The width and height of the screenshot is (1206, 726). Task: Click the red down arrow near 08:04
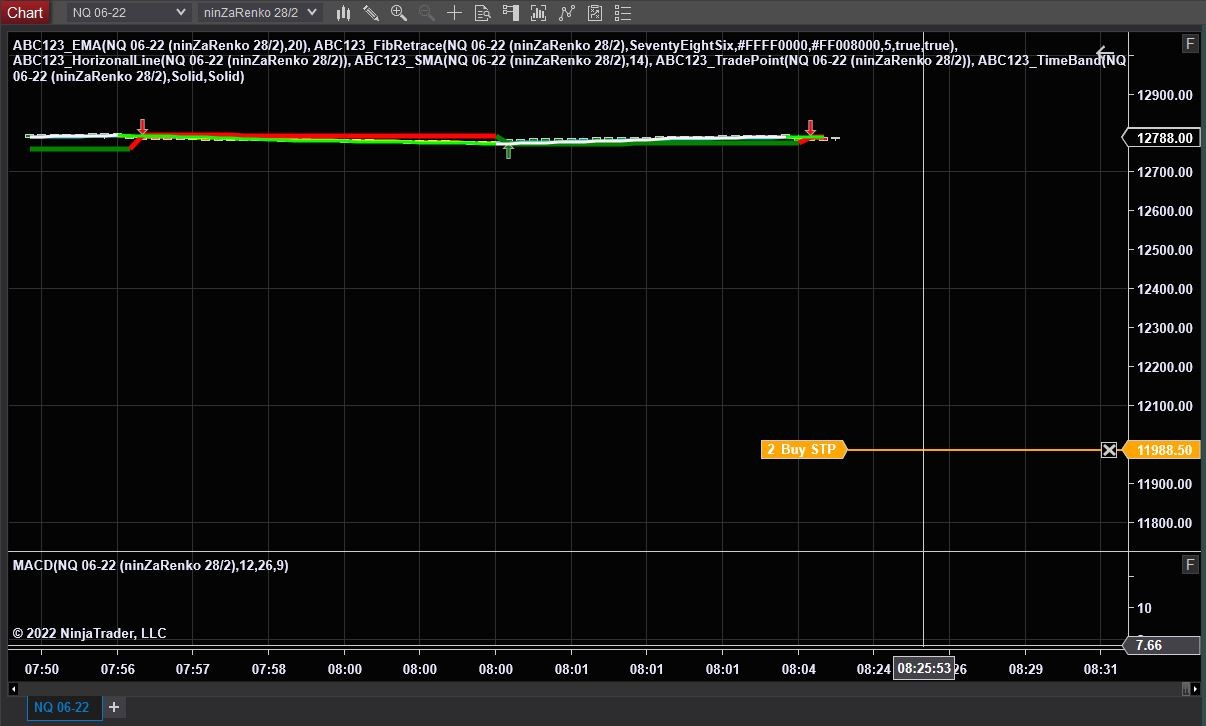[x=810, y=127]
